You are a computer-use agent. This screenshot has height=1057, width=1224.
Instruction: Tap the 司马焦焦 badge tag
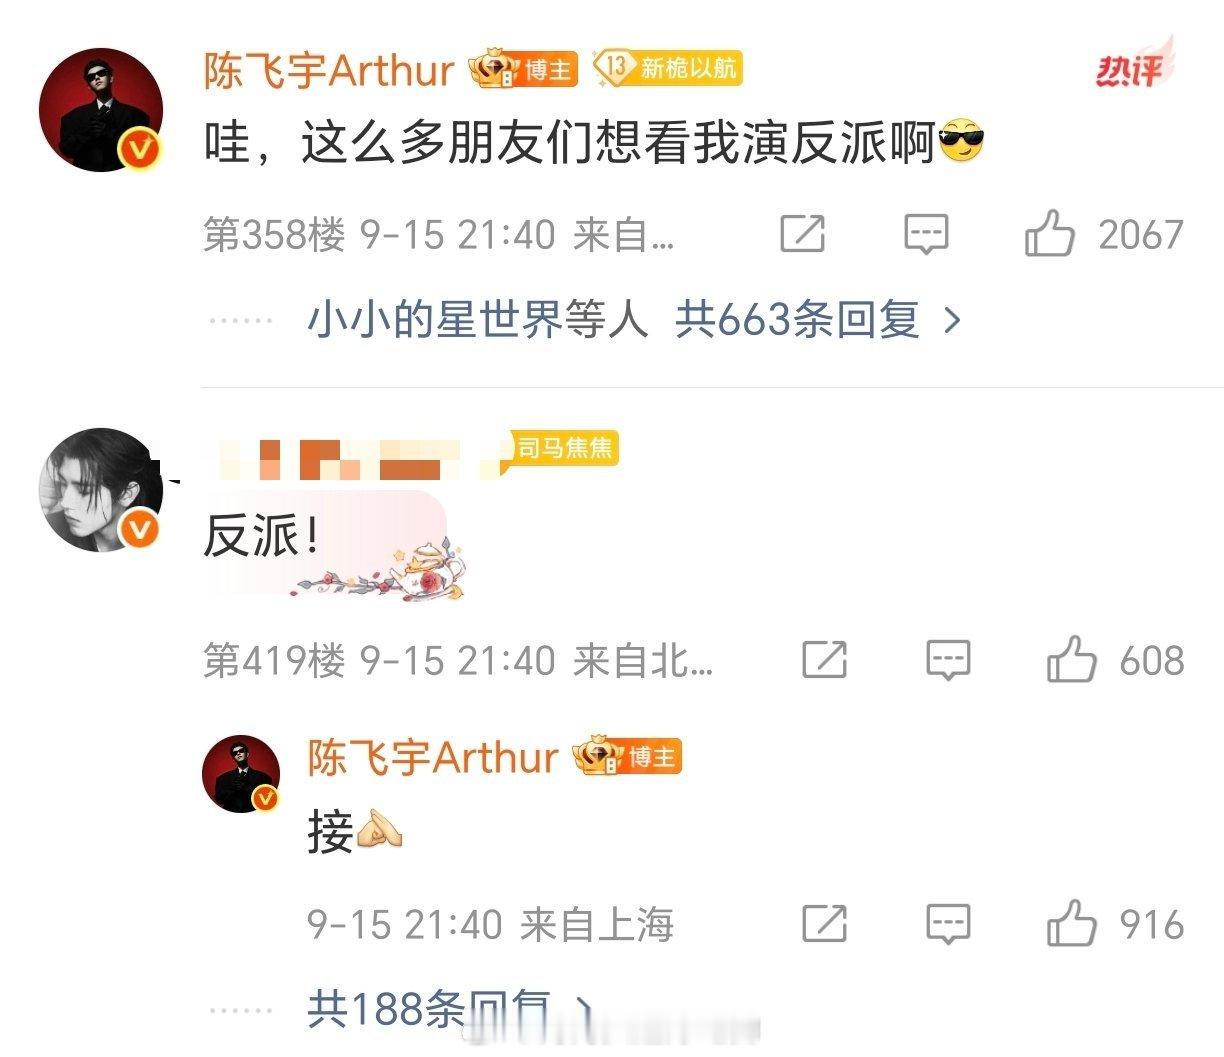click(x=564, y=448)
